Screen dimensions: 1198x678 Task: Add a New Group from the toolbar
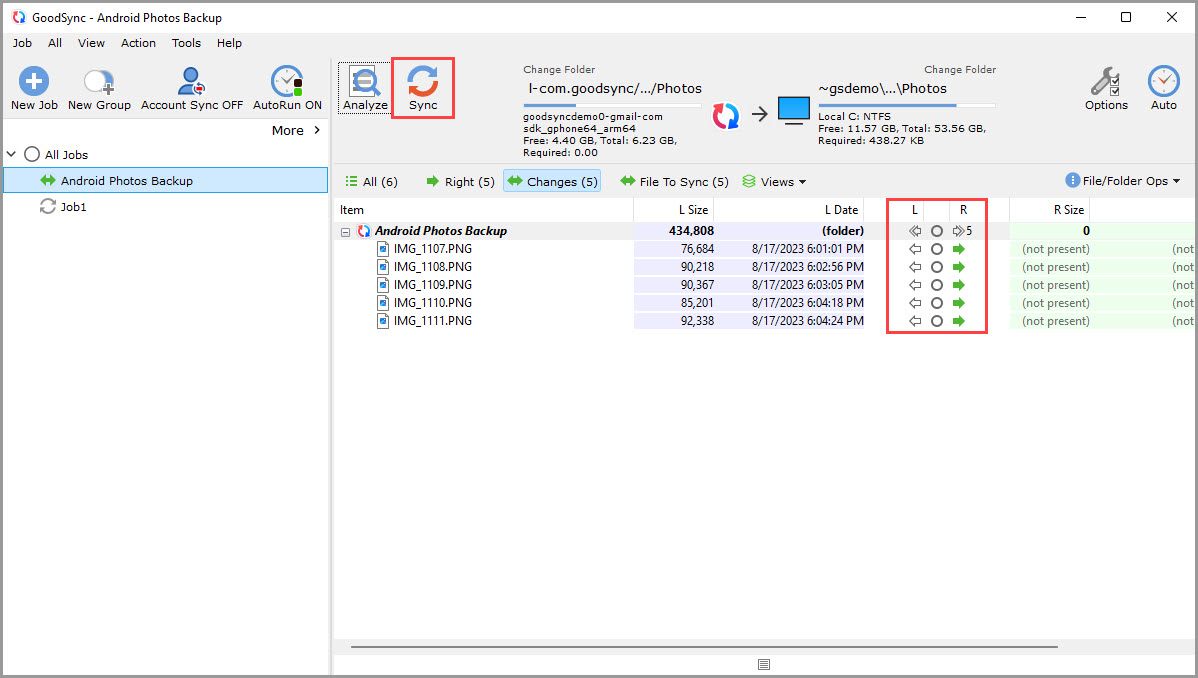coord(99,88)
